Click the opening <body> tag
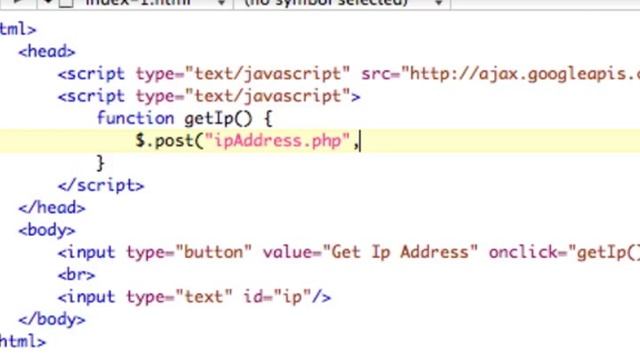The height and width of the screenshot is (360, 640). coord(47,230)
